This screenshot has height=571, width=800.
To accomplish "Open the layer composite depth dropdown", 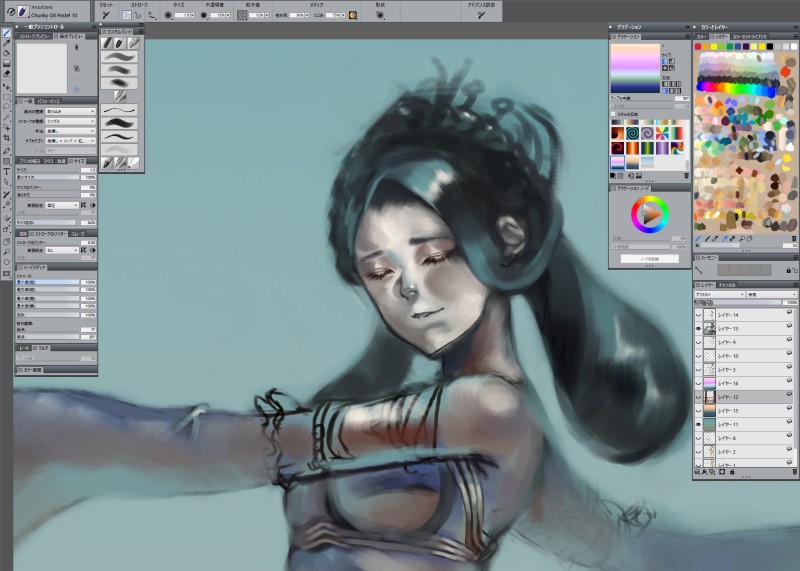I will click(x=771, y=294).
